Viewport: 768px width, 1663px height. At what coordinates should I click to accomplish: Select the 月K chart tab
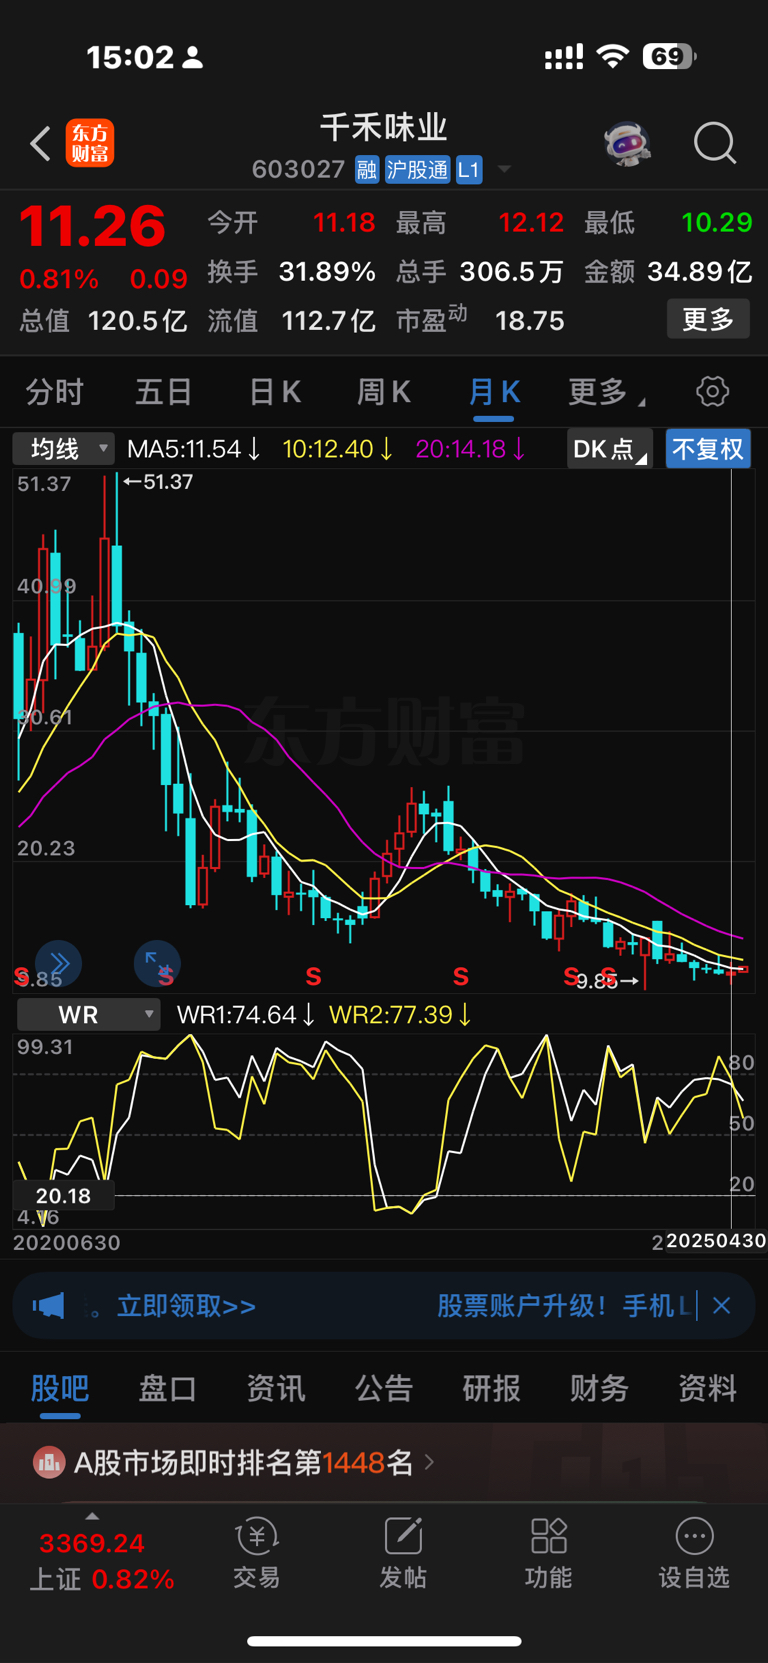(494, 392)
